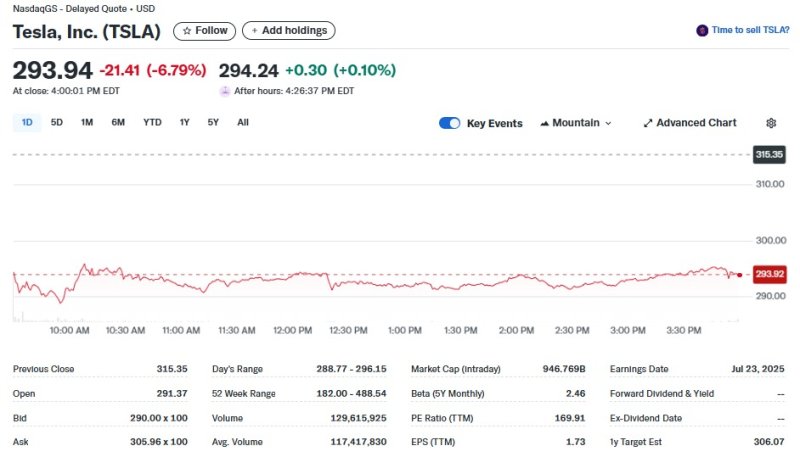Switch chart to YTD range
The width and height of the screenshot is (800, 457).
[152, 122]
